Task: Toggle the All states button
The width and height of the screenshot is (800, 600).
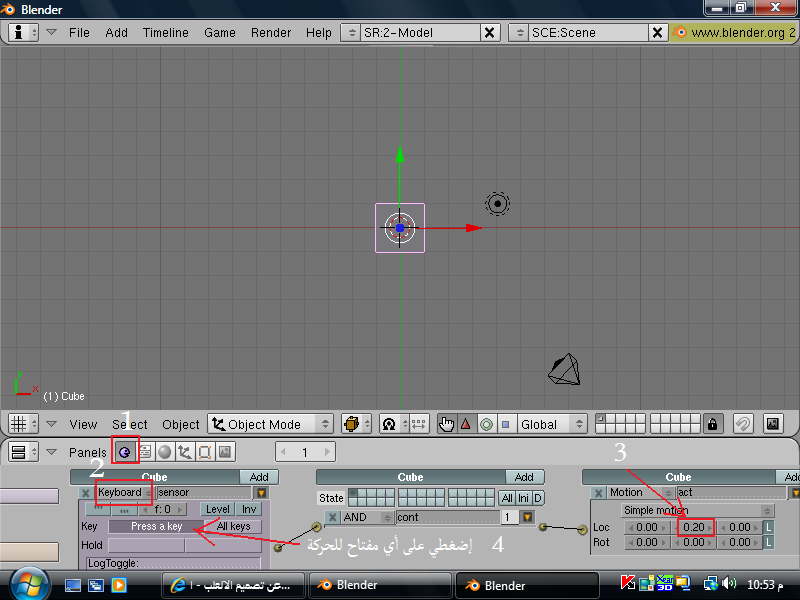Action: (x=507, y=498)
